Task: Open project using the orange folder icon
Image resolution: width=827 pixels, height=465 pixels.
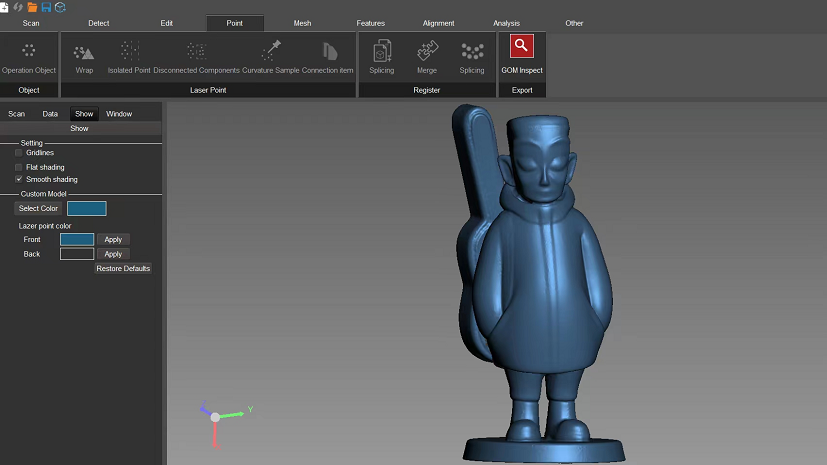Action: pyautogui.click(x=32, y=7)
